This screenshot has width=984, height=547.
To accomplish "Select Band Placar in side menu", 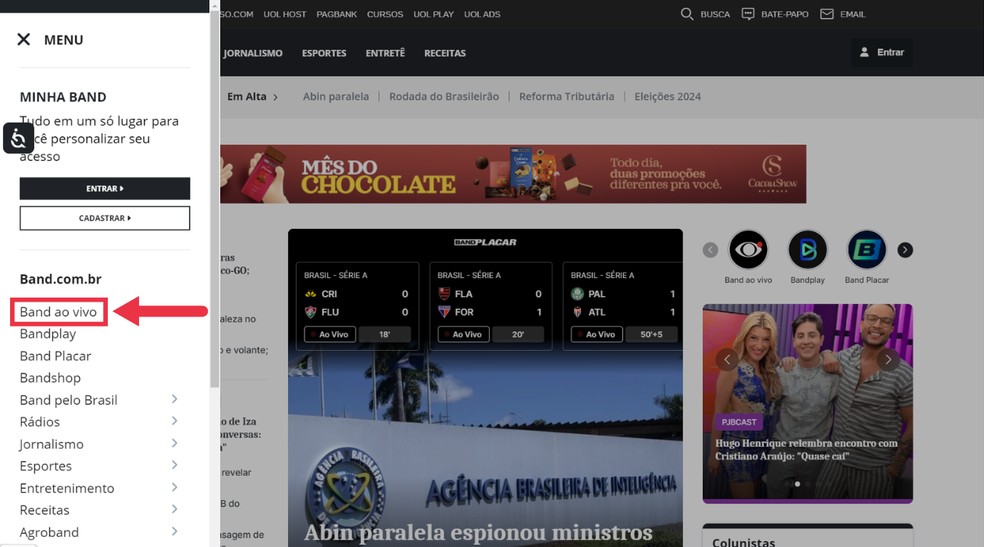I will click(x=55, y=356).
